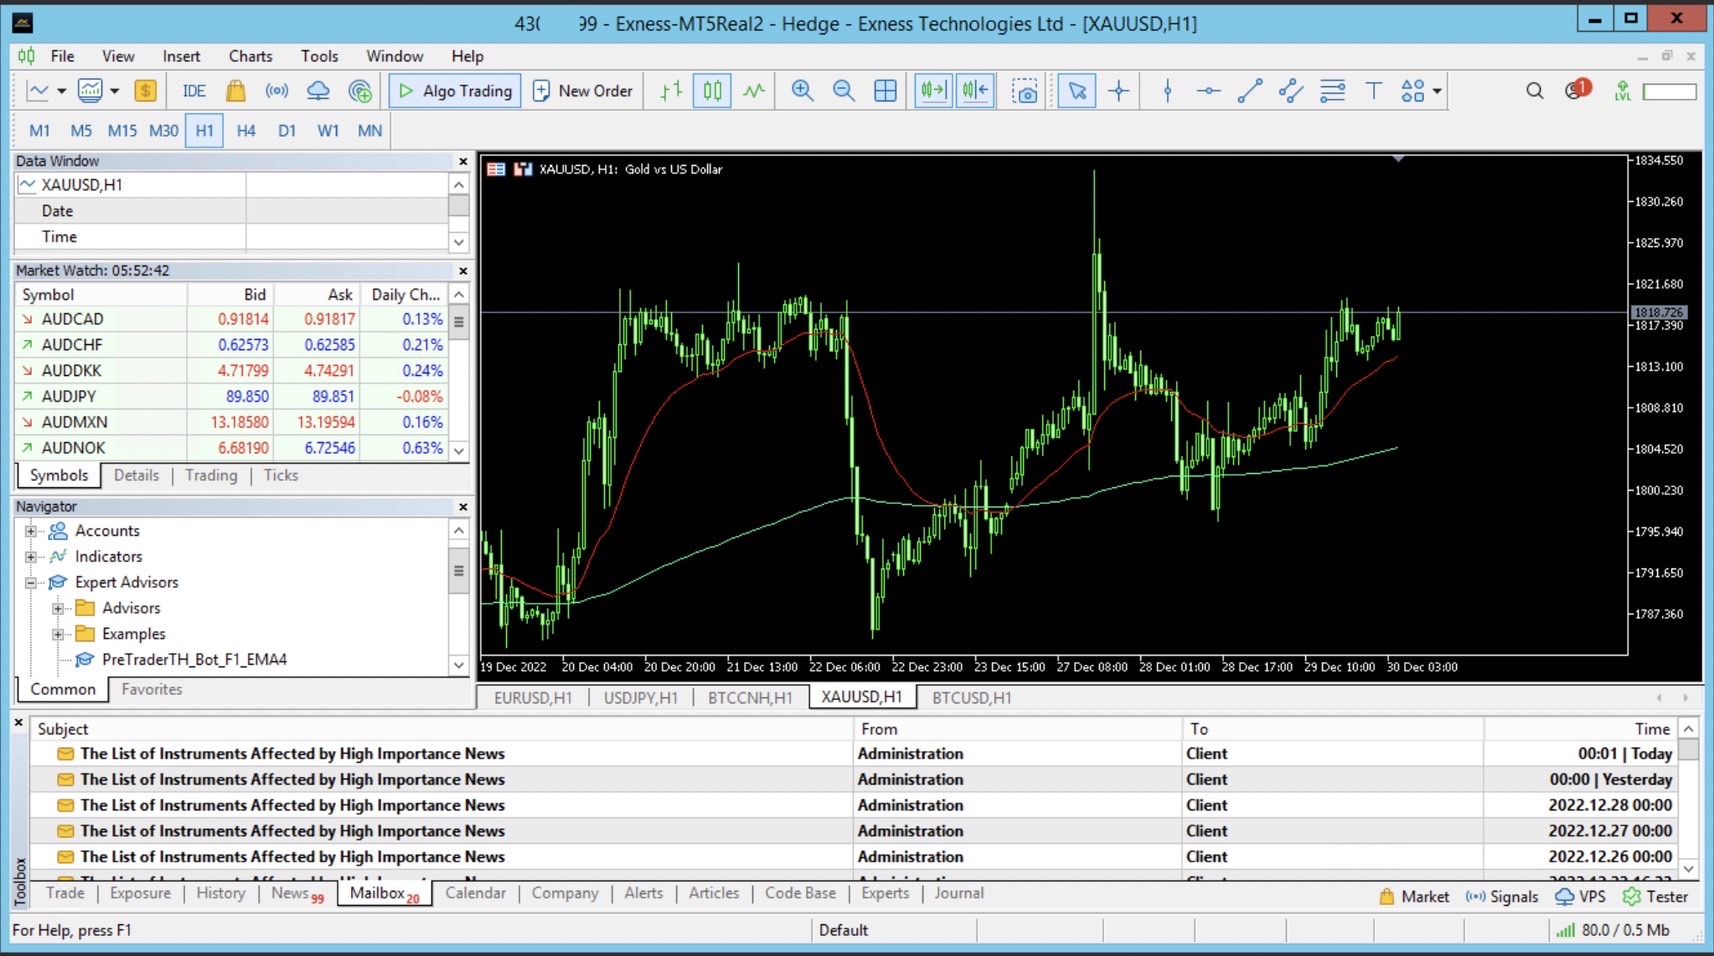Select the AUDJPY symbol row
The image size is (1714, 956).
[x=231, y=397]
